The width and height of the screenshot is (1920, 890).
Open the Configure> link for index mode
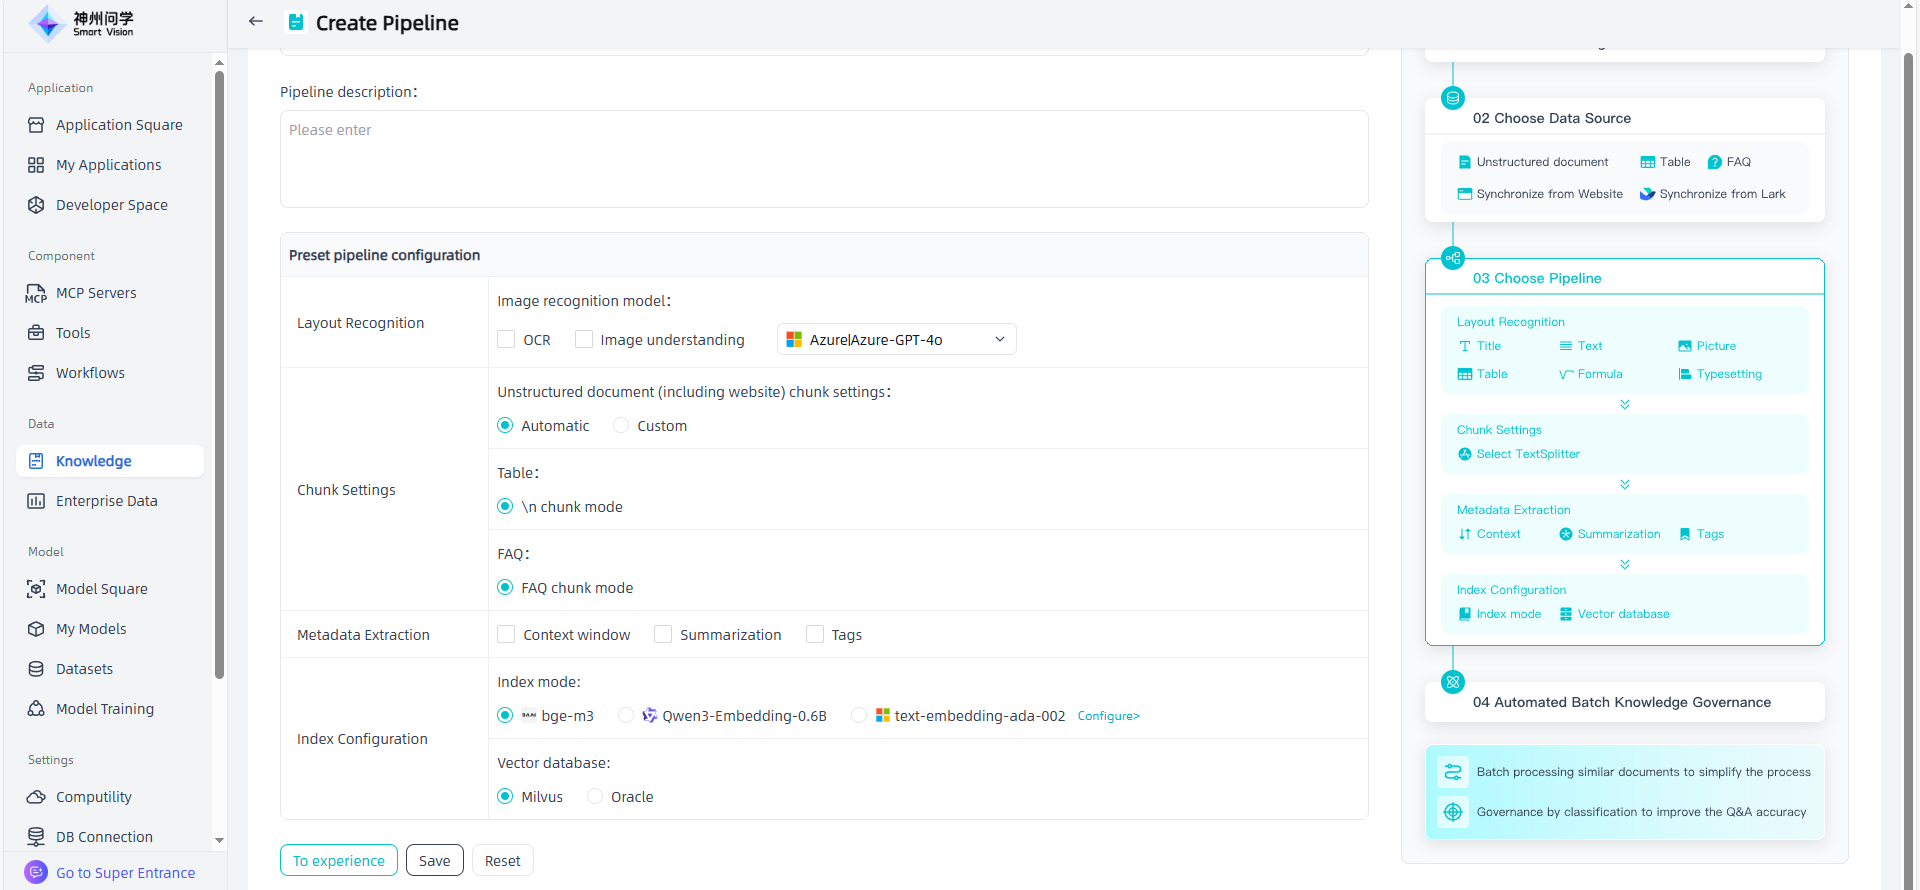coord(1108,716)
